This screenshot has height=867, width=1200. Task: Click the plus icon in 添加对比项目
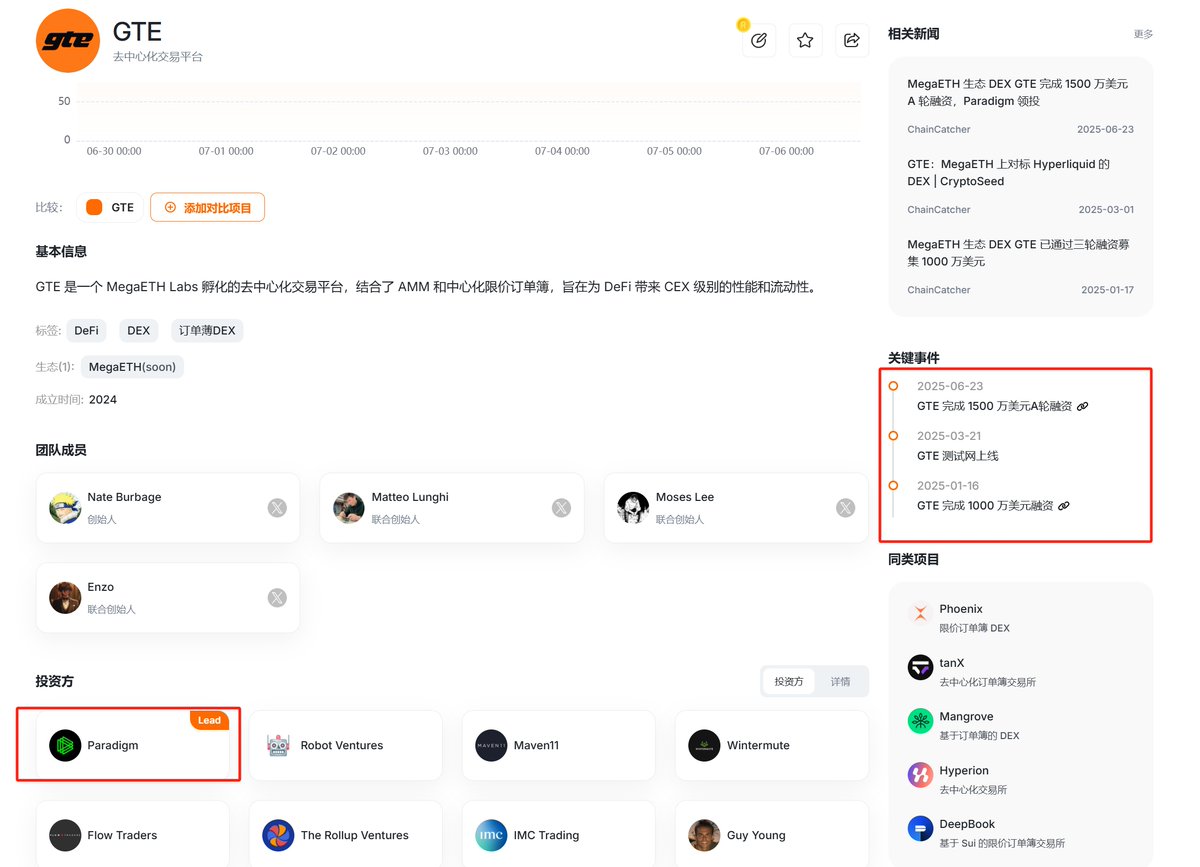pyautogui.click(x=170, y=208)
